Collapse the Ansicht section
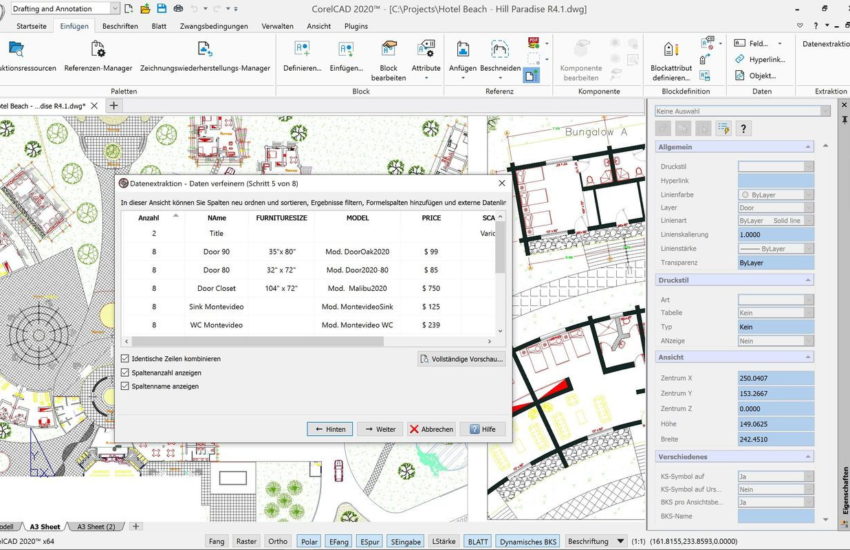 coord(807,357)
